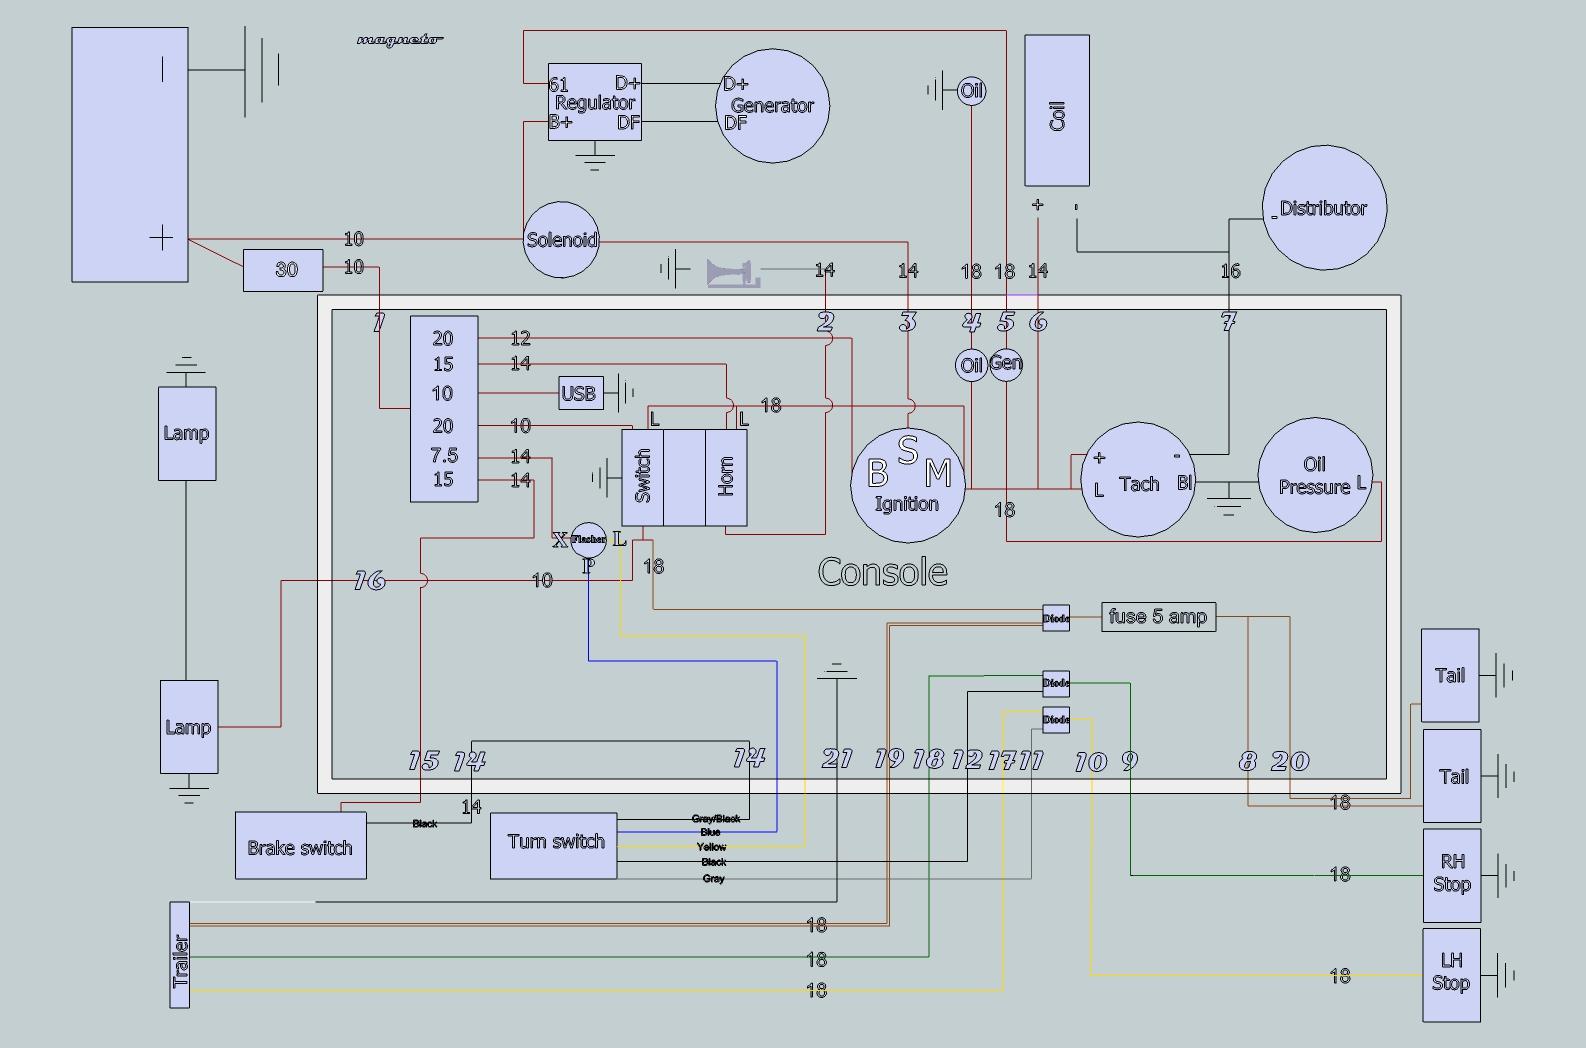Click the Trailer connector box
The width and height of the screenshot is (1586, 1048).
(180, 955)
